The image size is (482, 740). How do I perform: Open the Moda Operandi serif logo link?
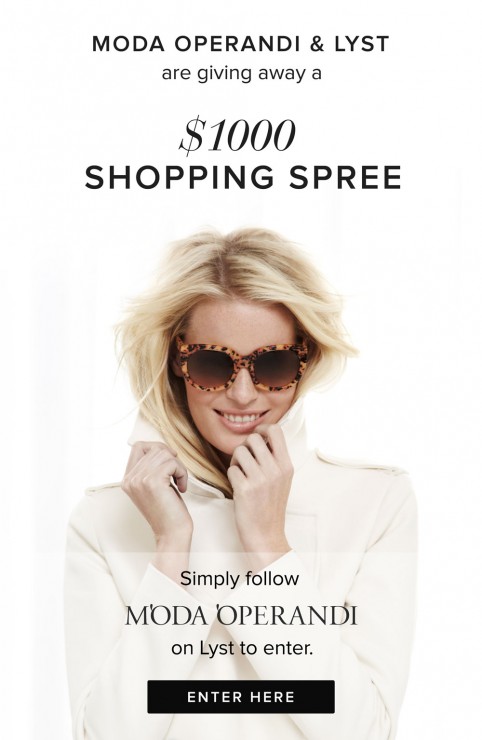(x=241, y=615)
